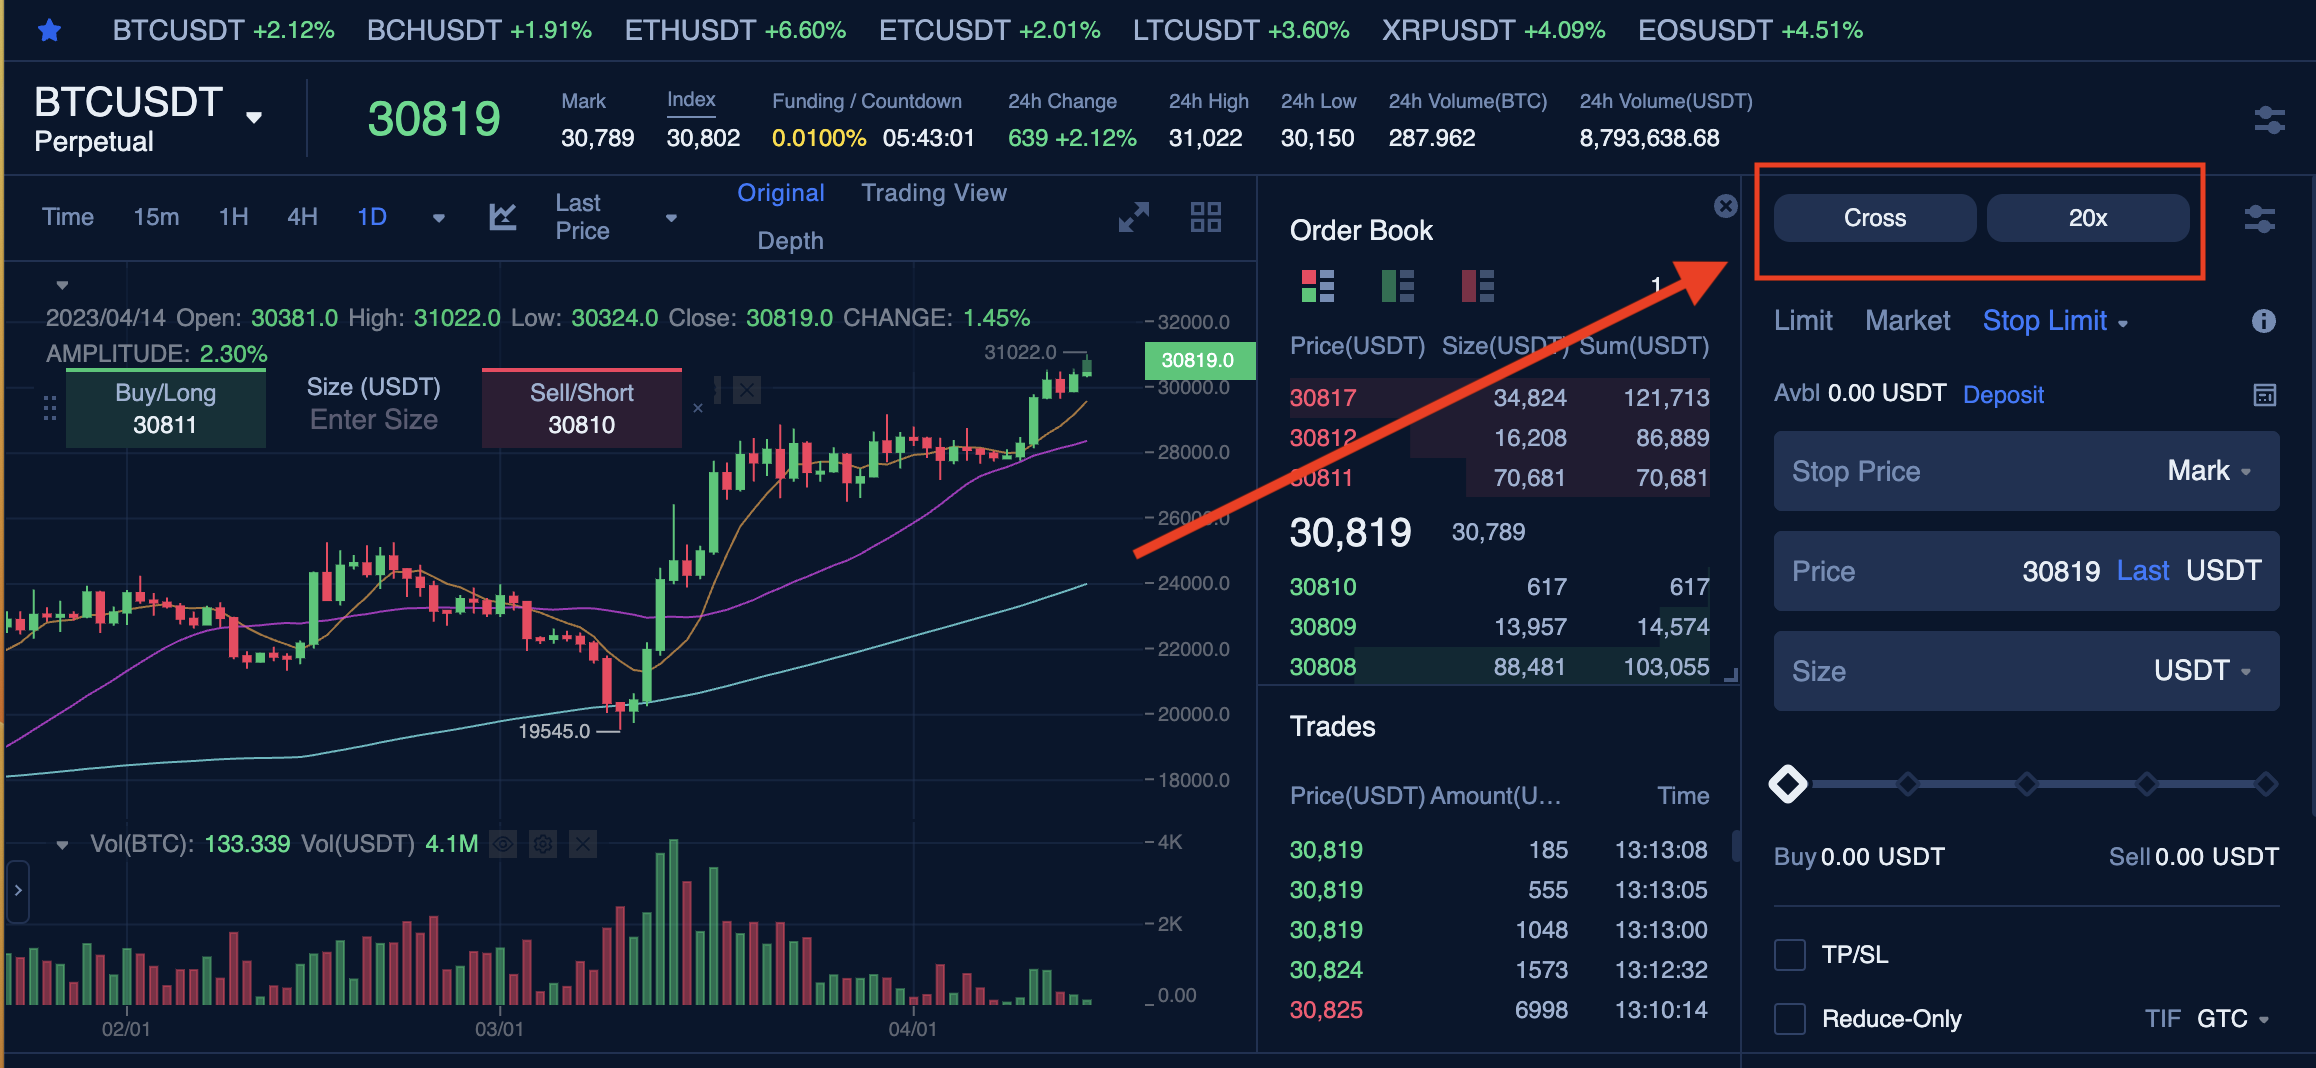Open the chart grid layout icon
The height and width of the screenshot is (1068, 2316).
(x=1205, y=217)
